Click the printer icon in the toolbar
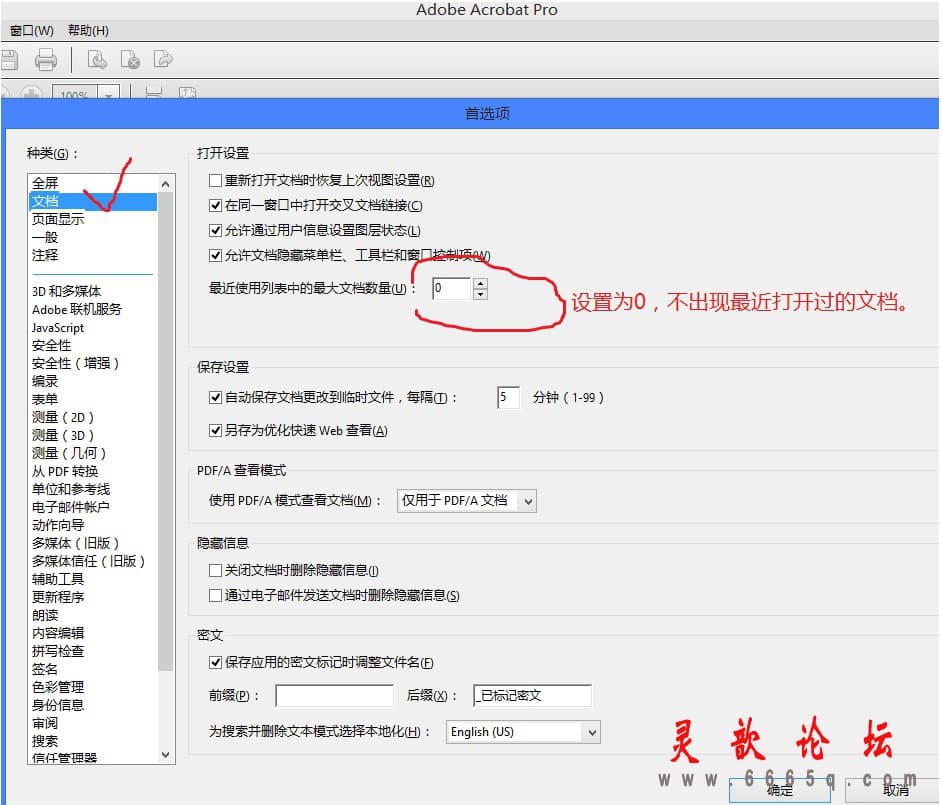 click(46, 60)
